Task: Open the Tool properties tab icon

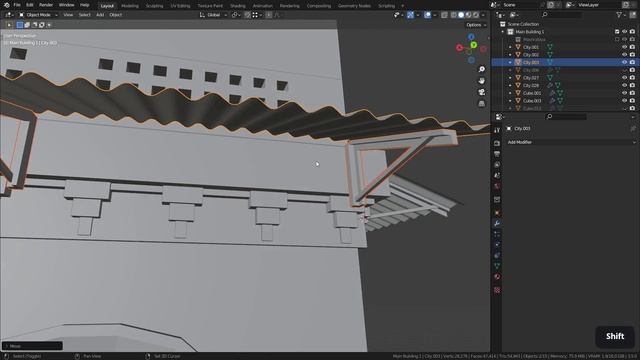Action: (x=497, y=130)
